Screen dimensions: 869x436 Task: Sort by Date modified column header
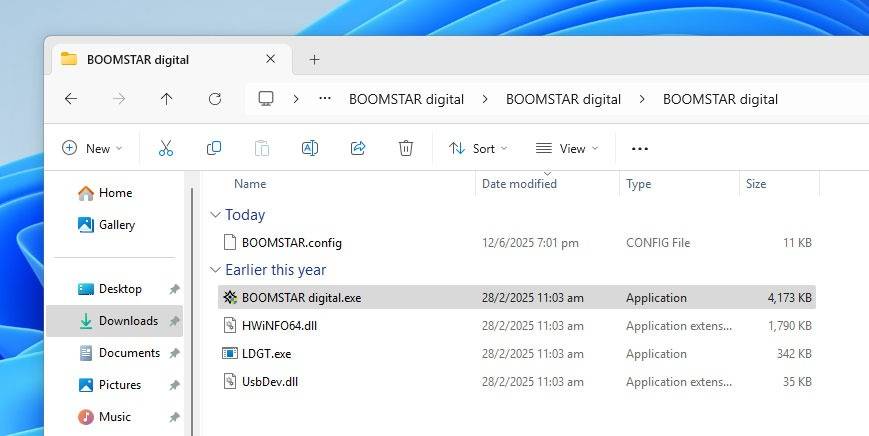tap(519, 184)
